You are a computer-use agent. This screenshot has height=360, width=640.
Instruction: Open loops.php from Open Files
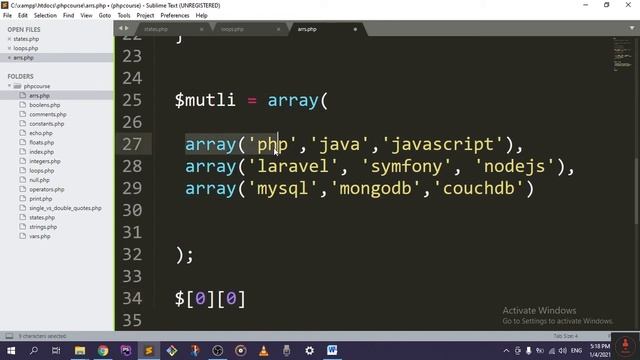[25, 48]
